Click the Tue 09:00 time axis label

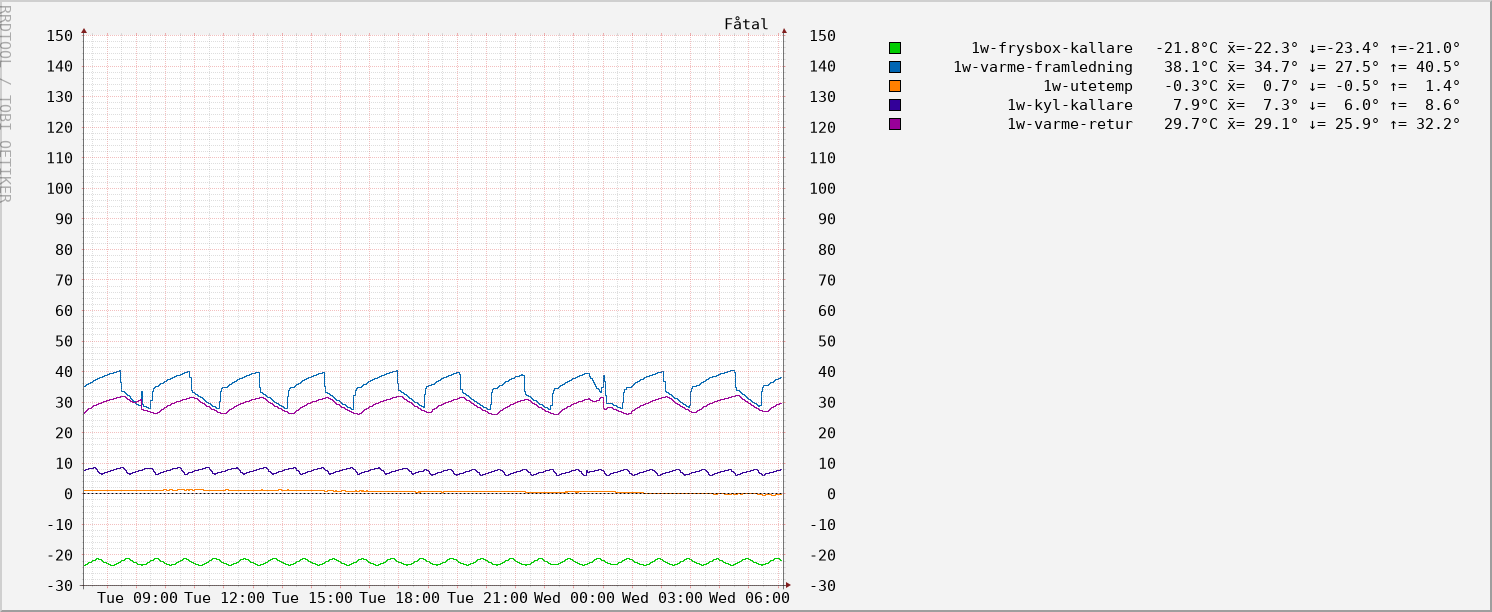pos(137,598)
